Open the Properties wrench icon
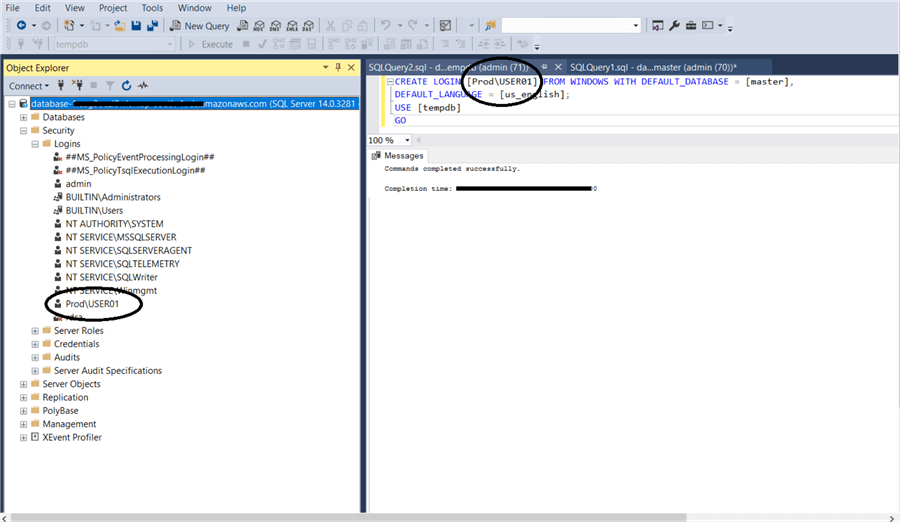 pos(674,25)
